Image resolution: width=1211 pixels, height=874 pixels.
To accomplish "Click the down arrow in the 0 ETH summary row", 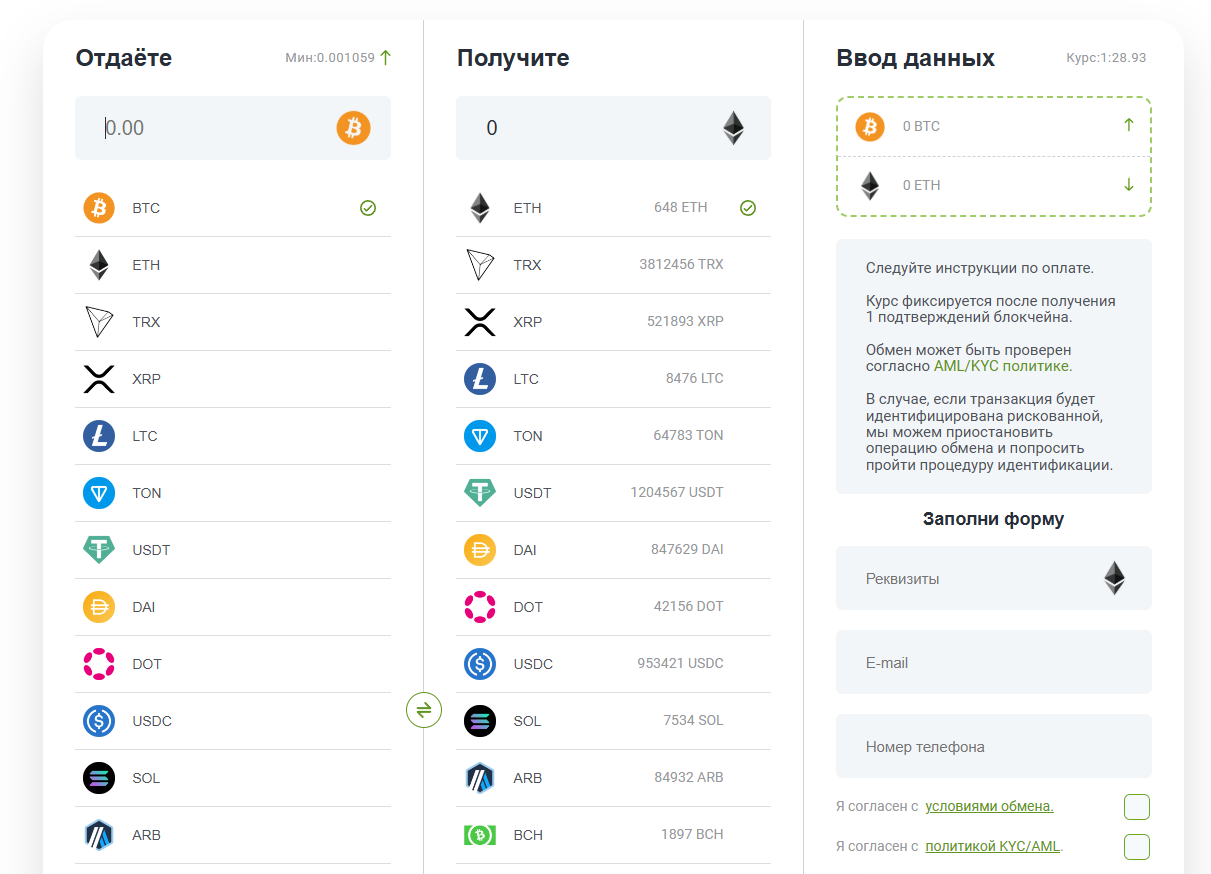I will click(1129, 184).
